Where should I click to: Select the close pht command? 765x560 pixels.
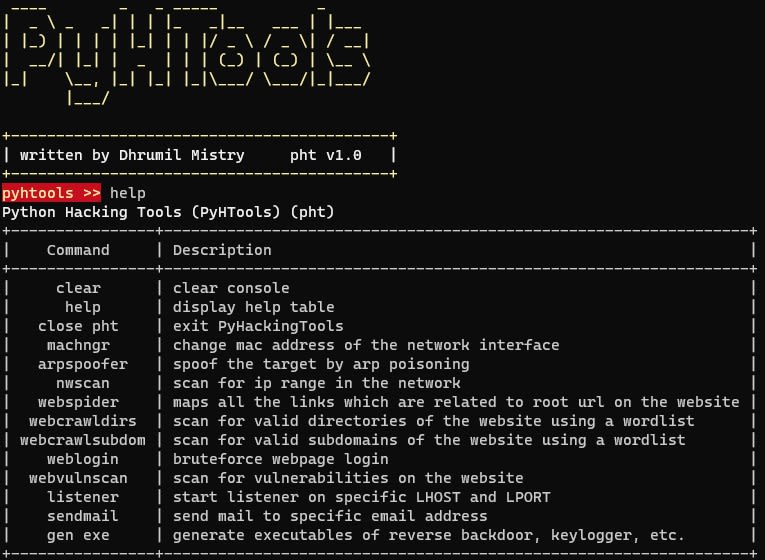78,326
